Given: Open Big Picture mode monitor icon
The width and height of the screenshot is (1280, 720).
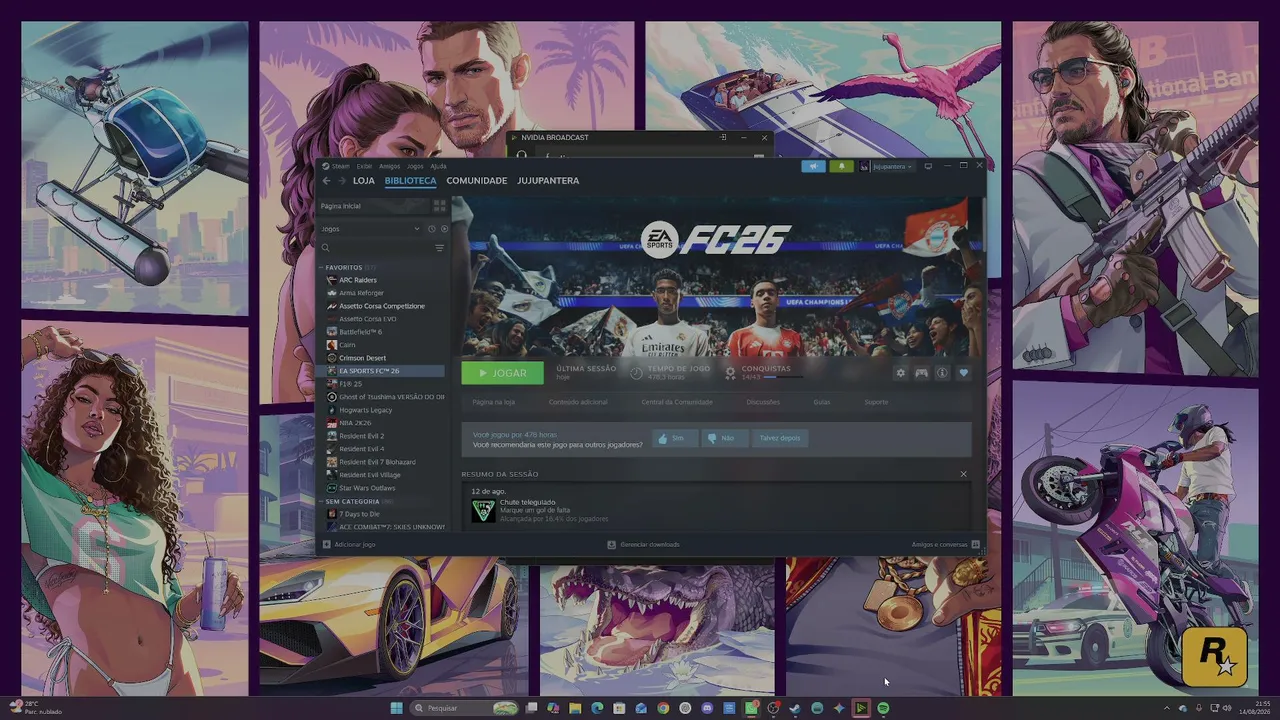Looking at the screenshot, I should pos(928,166).
